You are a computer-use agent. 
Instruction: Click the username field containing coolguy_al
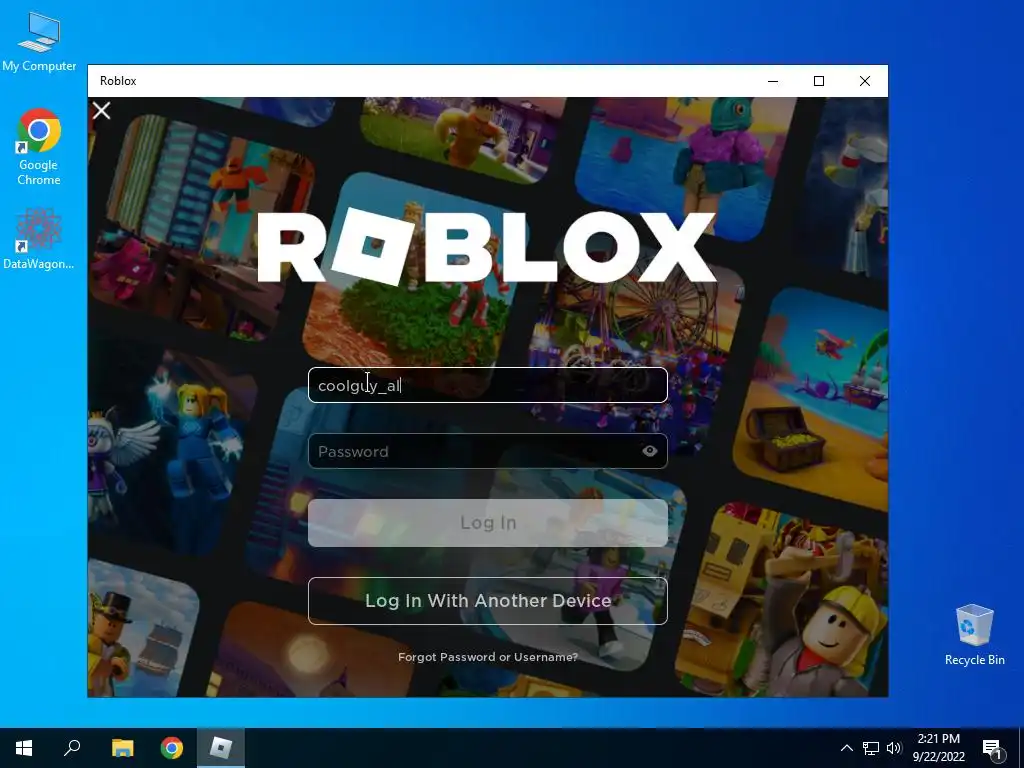point(488,385)
